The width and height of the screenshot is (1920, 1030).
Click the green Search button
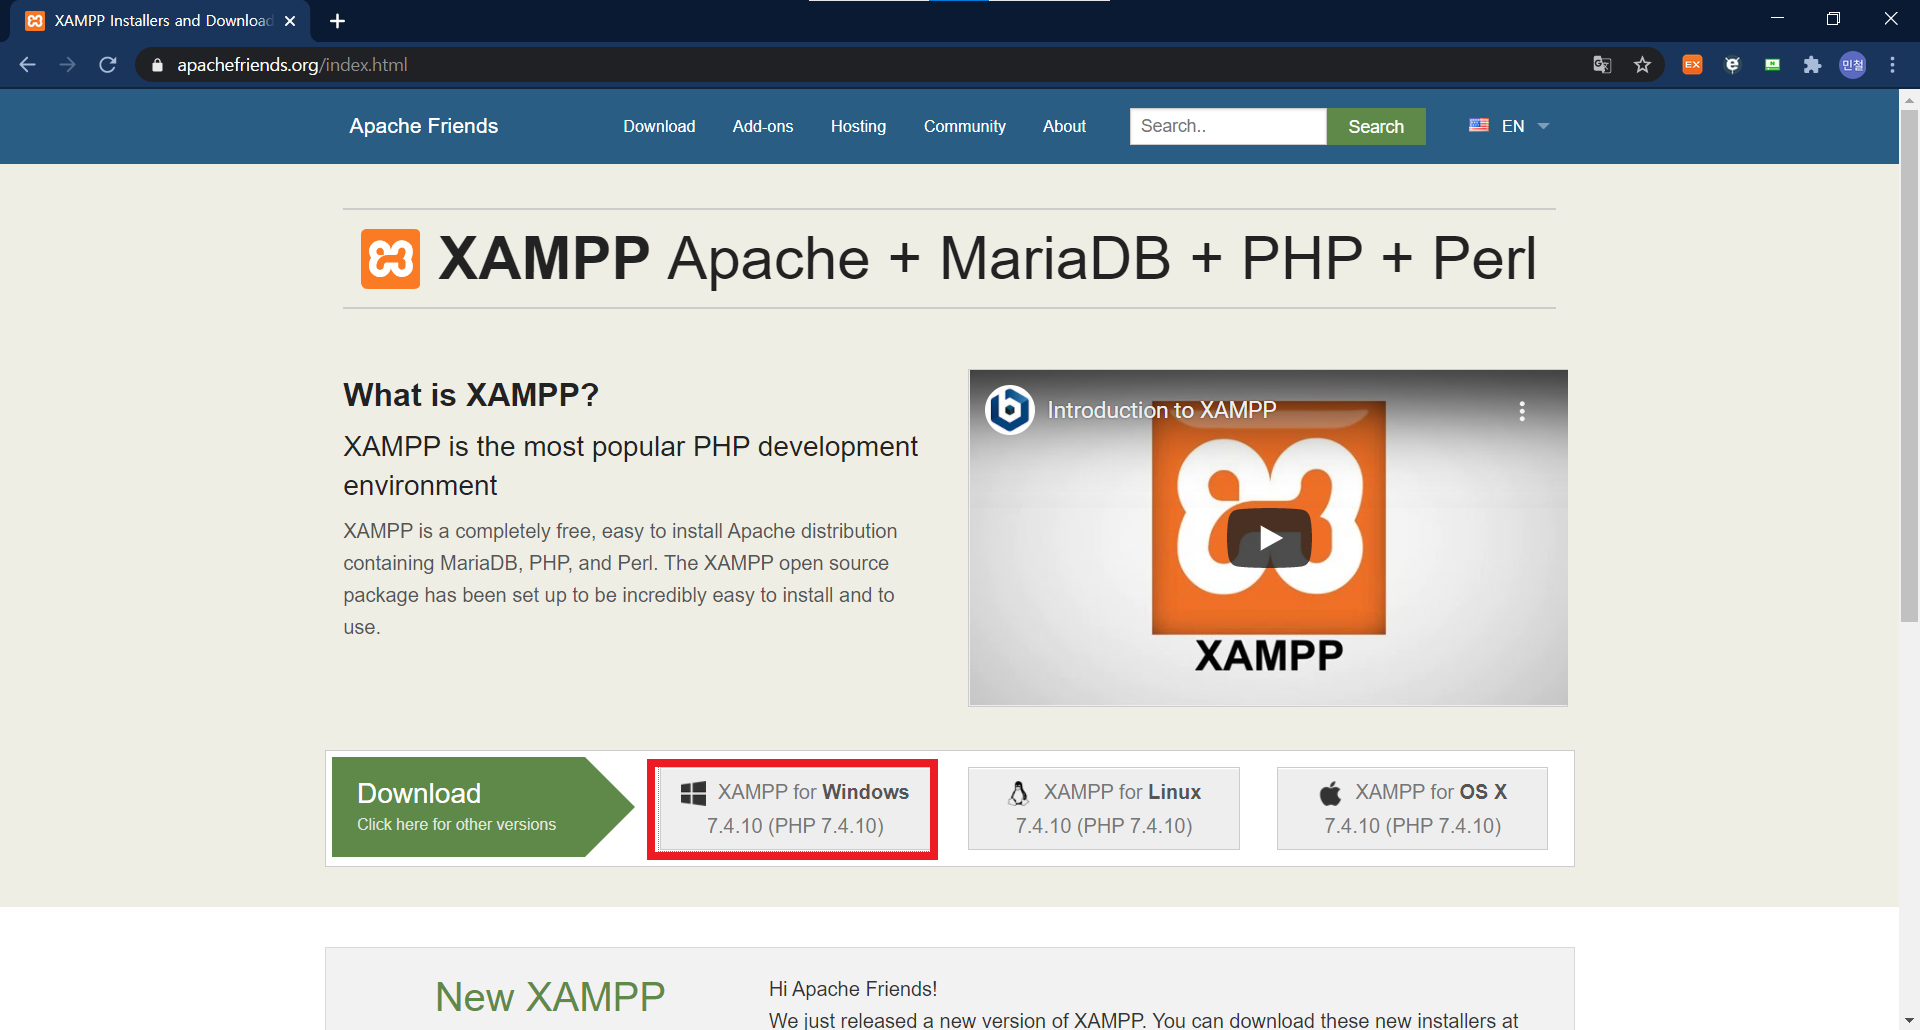point(1376,126)
